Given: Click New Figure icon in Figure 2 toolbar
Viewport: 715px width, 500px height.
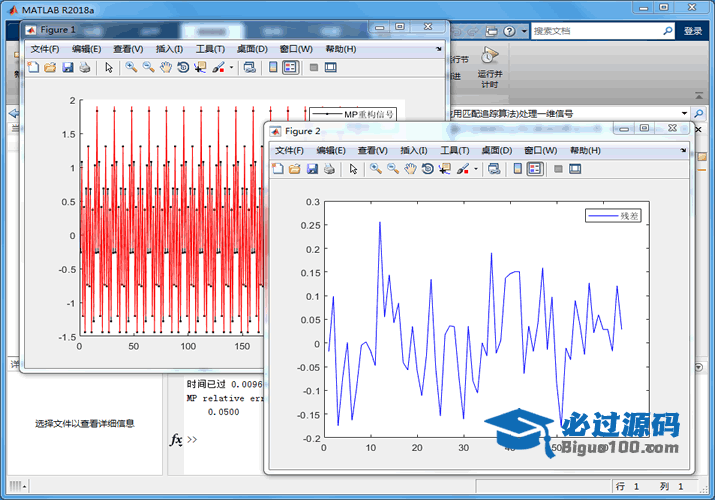Looking at the screenshot, I should [278, 169].
